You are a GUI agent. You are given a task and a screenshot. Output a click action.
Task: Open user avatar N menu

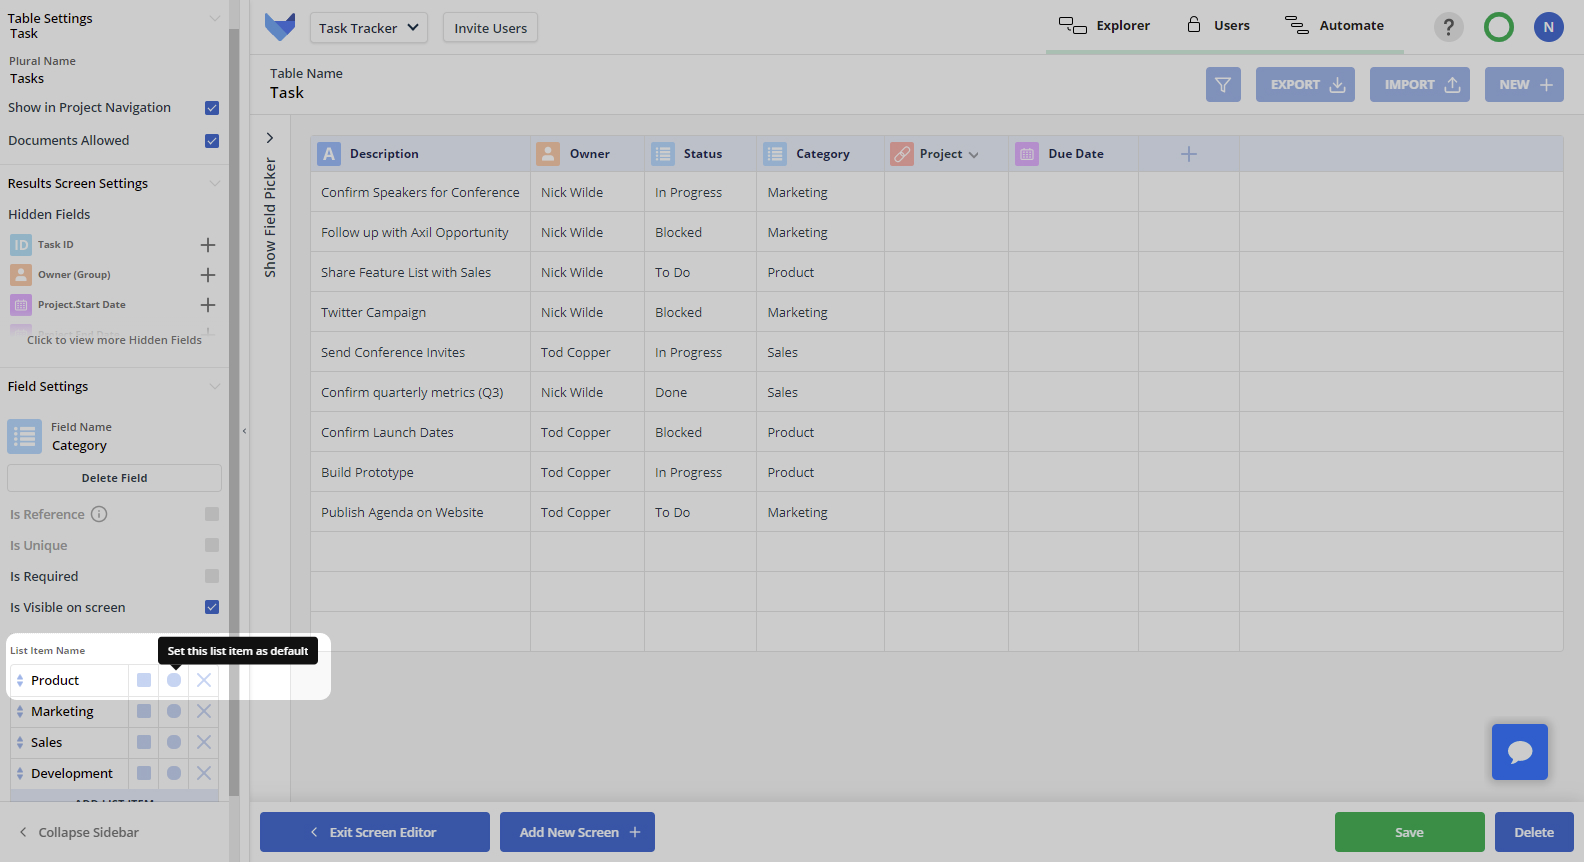(1548, 27)
